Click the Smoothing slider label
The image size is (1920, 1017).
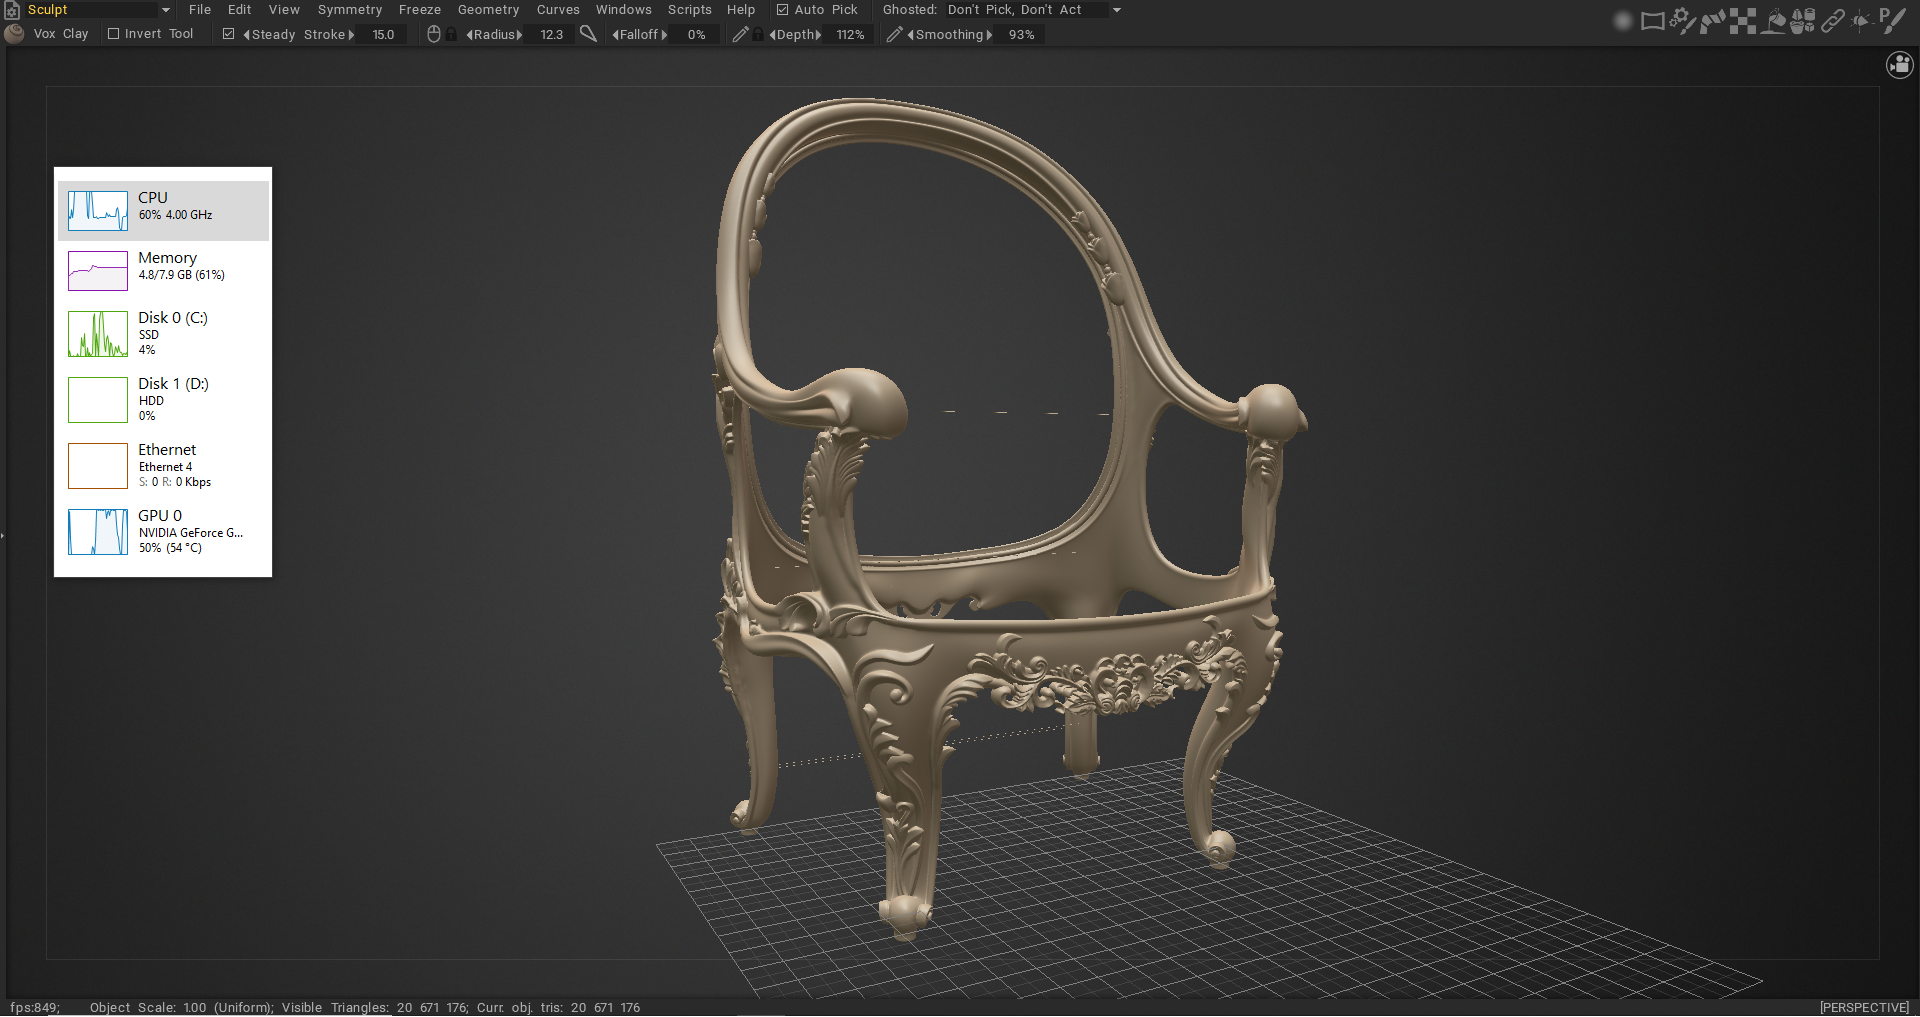pyautogui.click(x=950, y=35)
